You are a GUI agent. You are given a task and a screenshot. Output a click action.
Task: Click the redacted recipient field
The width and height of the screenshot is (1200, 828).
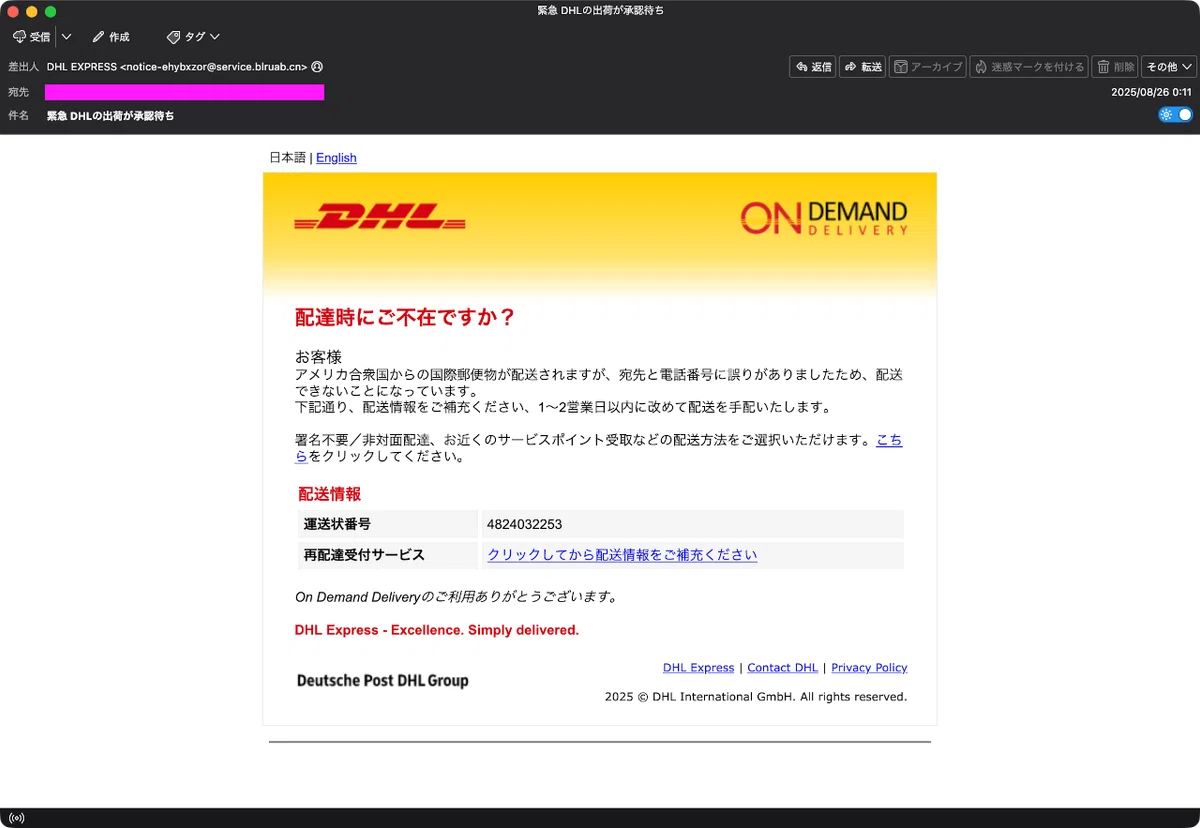(184, 92)
